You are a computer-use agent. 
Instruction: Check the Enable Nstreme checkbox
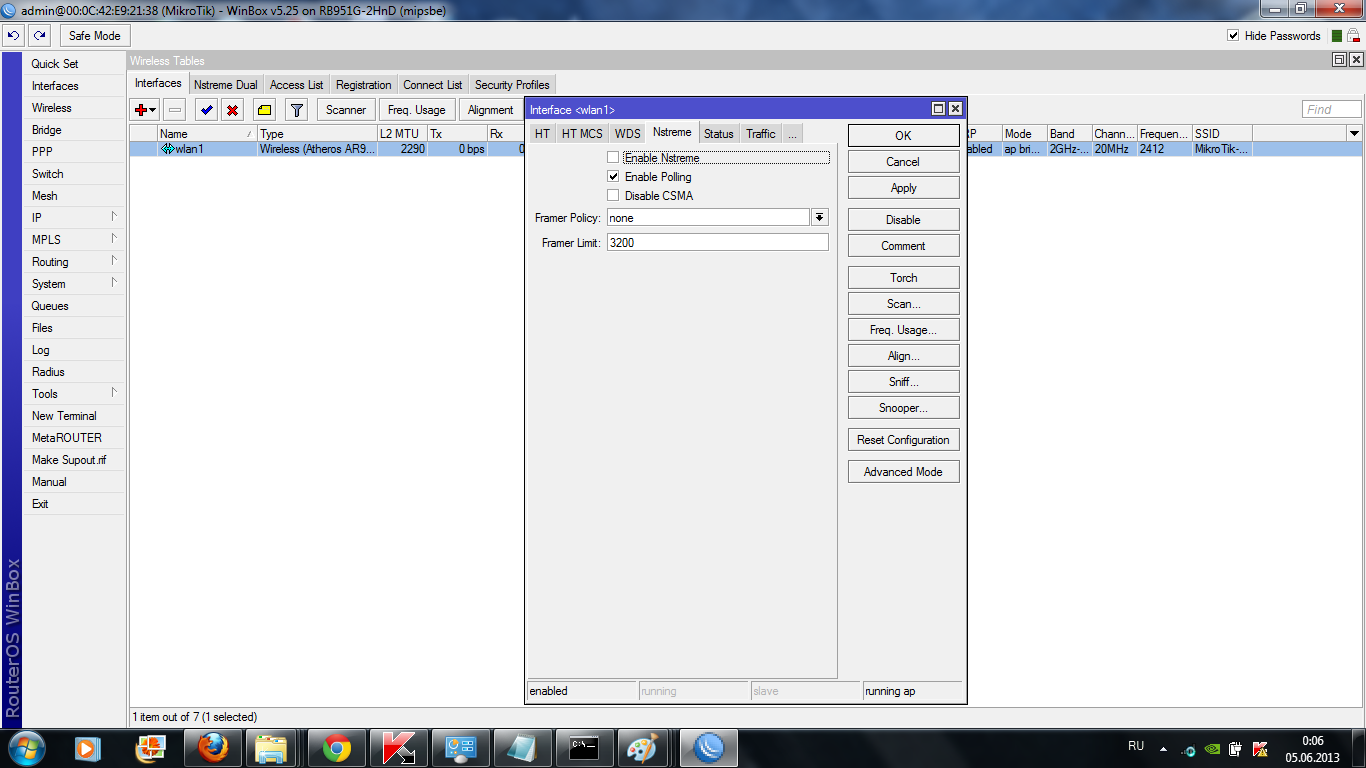(x=613, y=158)
